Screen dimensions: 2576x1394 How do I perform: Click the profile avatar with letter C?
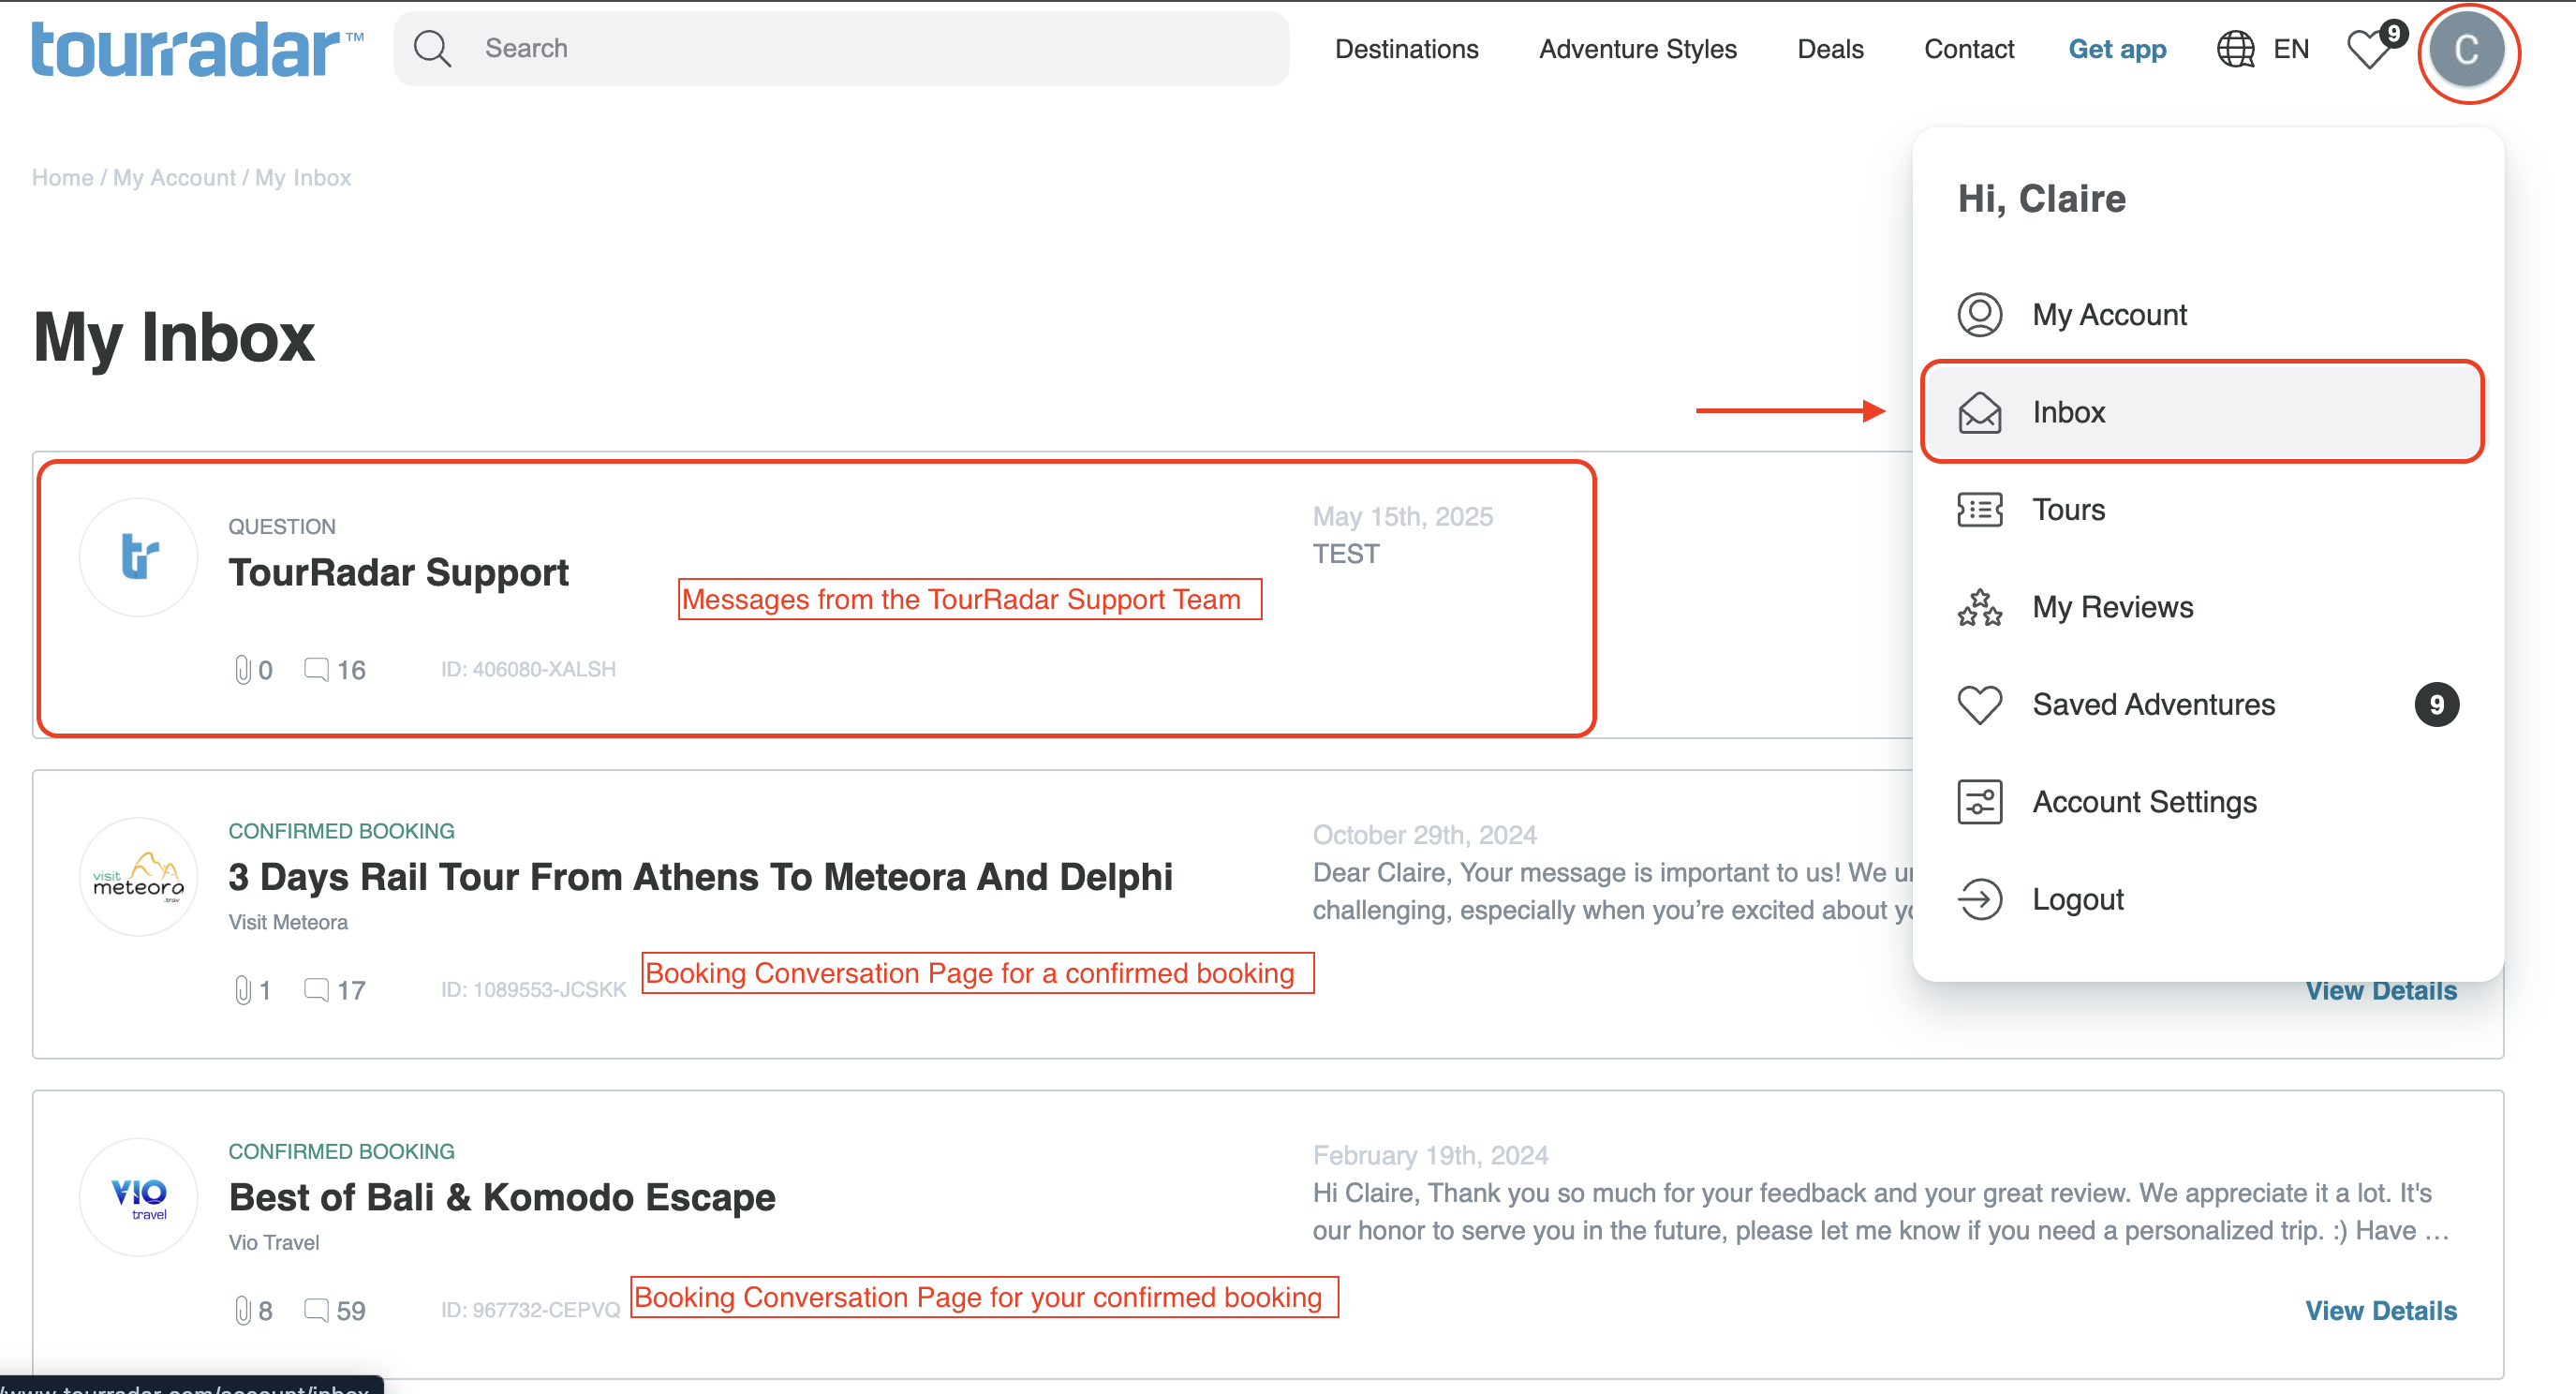point(2466,50)
